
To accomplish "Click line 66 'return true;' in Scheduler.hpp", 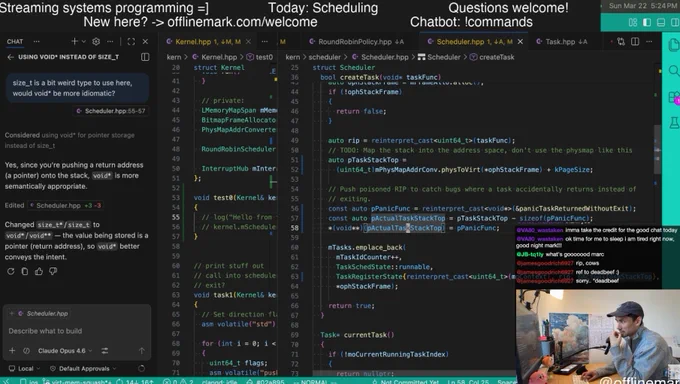I will pos(351,305).
